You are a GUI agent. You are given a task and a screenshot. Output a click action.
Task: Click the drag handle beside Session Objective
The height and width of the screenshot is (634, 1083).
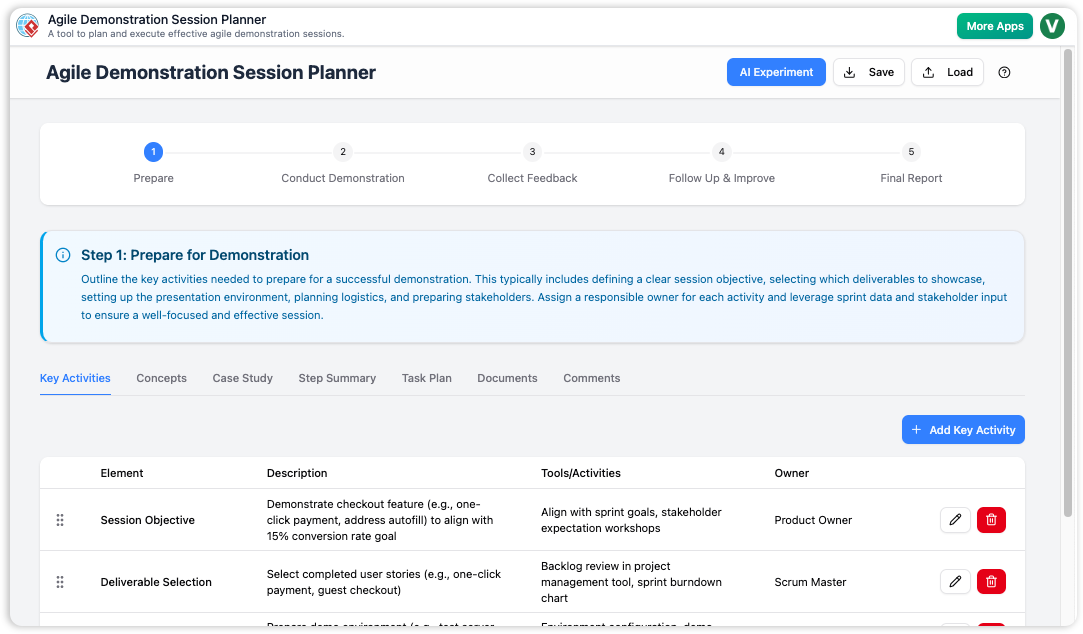pyautogui.click(x=60, y=520)
